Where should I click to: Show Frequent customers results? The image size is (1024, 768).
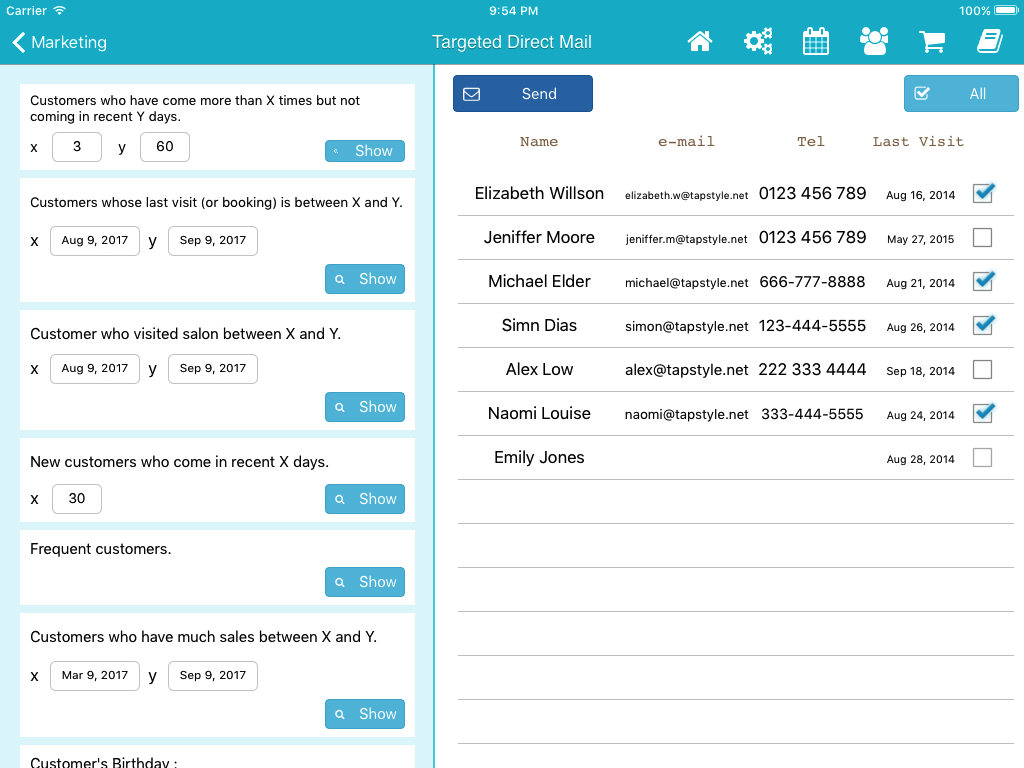click(x=365, y=582)
